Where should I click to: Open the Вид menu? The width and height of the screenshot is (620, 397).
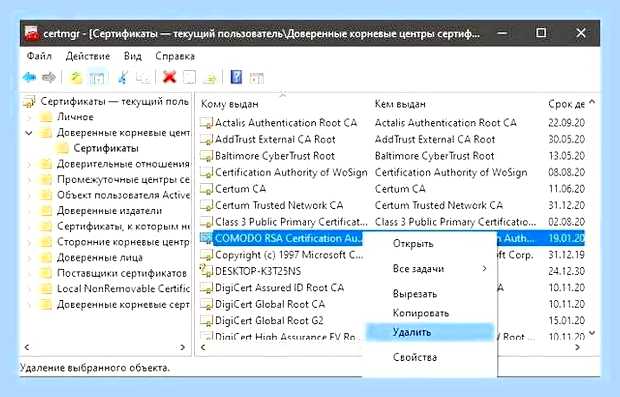click(132, 56)
